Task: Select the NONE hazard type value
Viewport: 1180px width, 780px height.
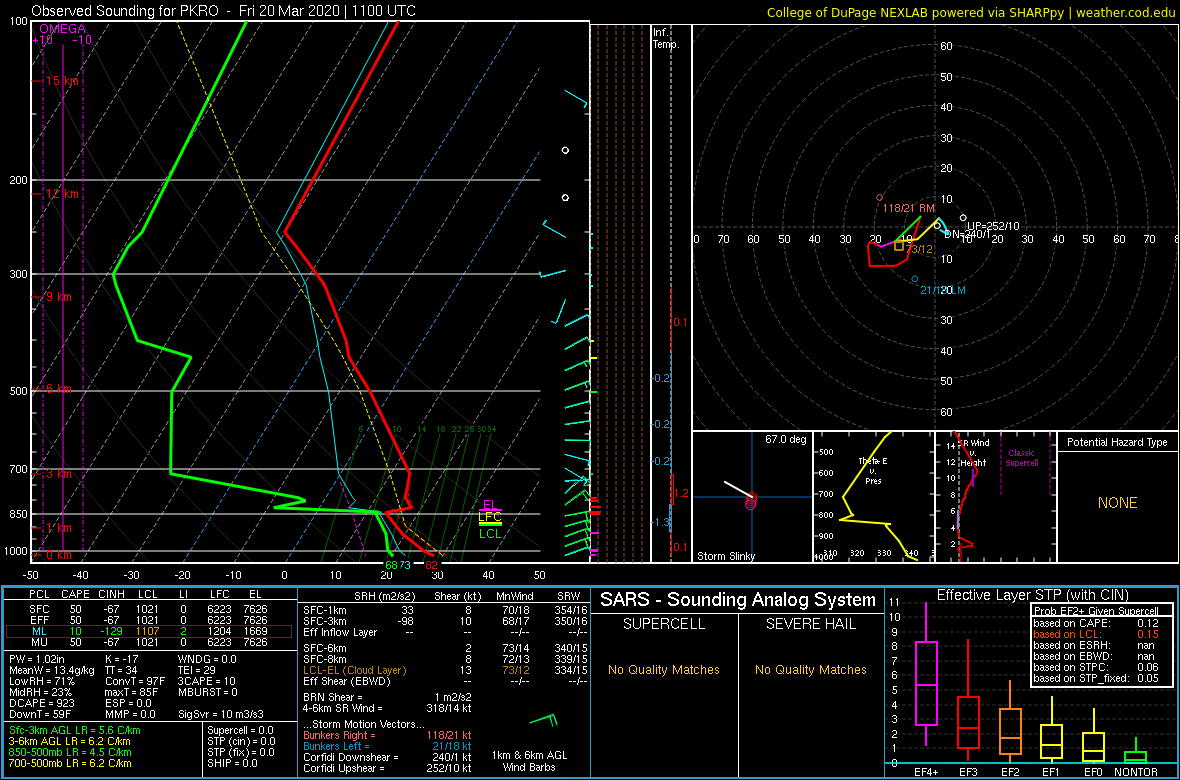Action: [1117, 503]
